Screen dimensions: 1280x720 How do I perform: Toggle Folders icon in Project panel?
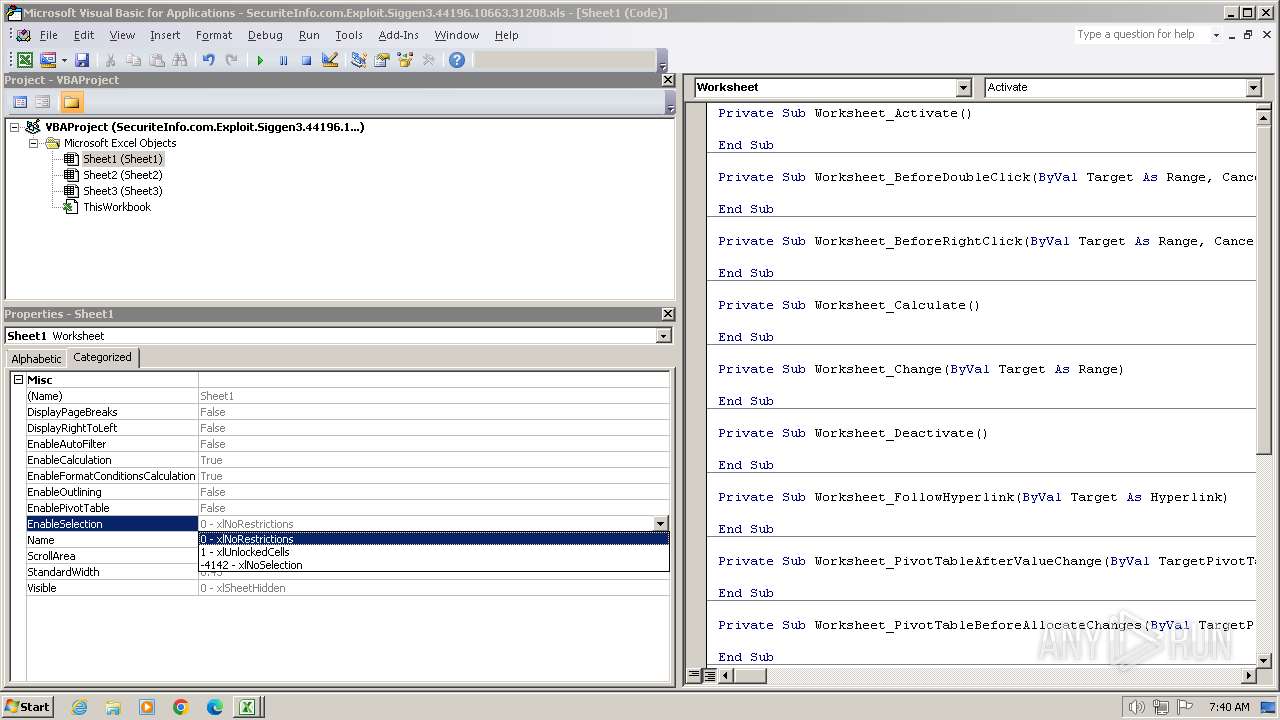click(x=71, y=102)
